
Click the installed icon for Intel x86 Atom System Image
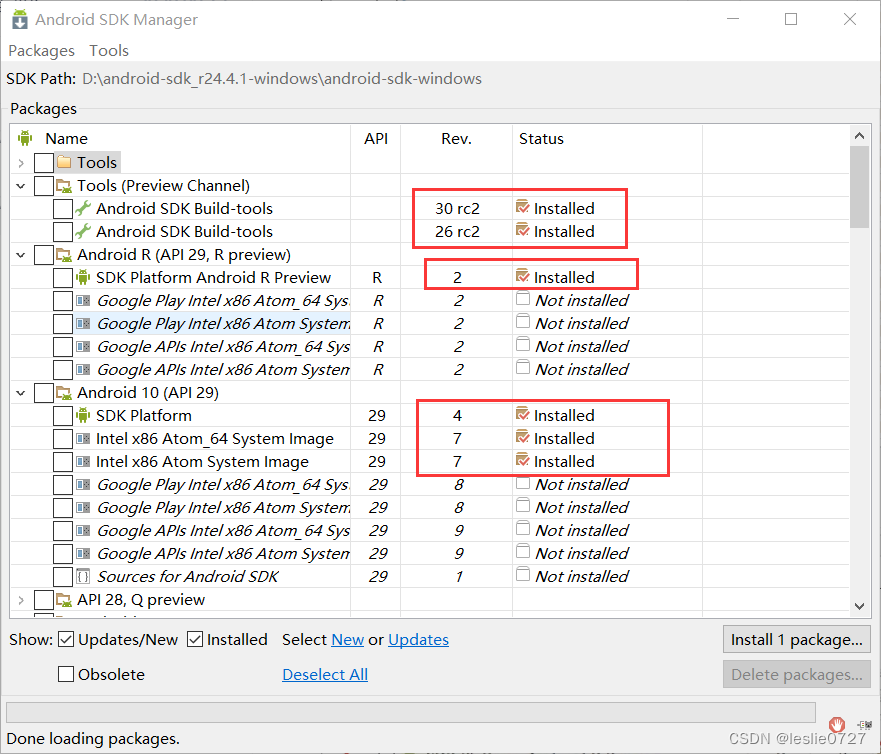point(523,461)
